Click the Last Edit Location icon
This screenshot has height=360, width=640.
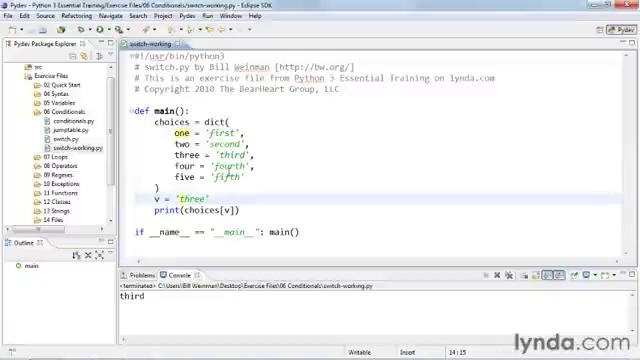pos(210,29)
